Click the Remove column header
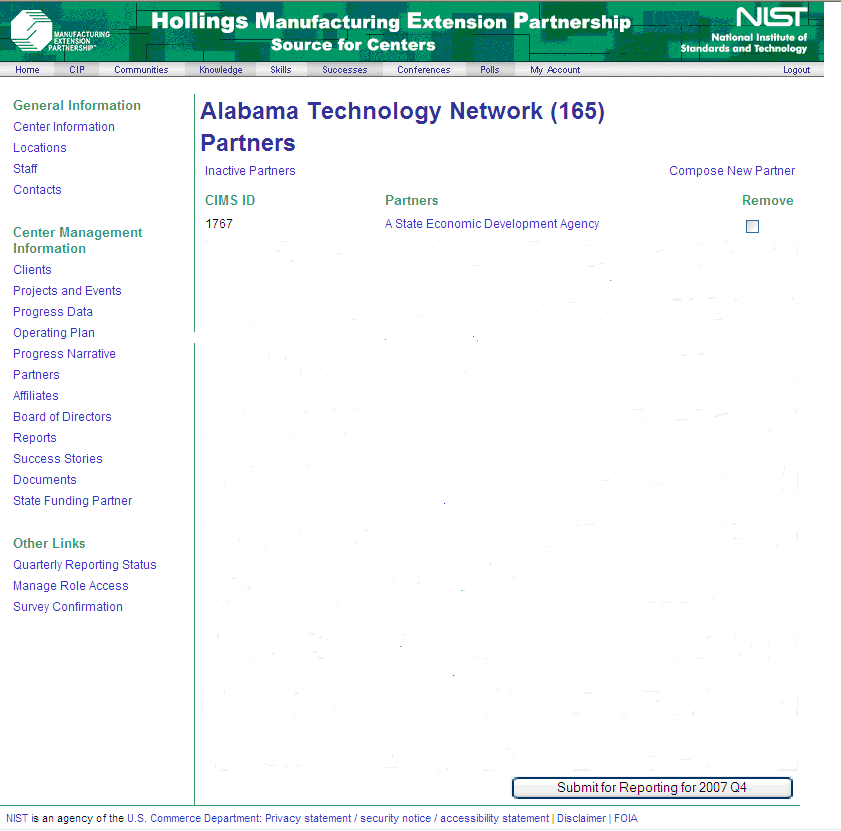 768,200
